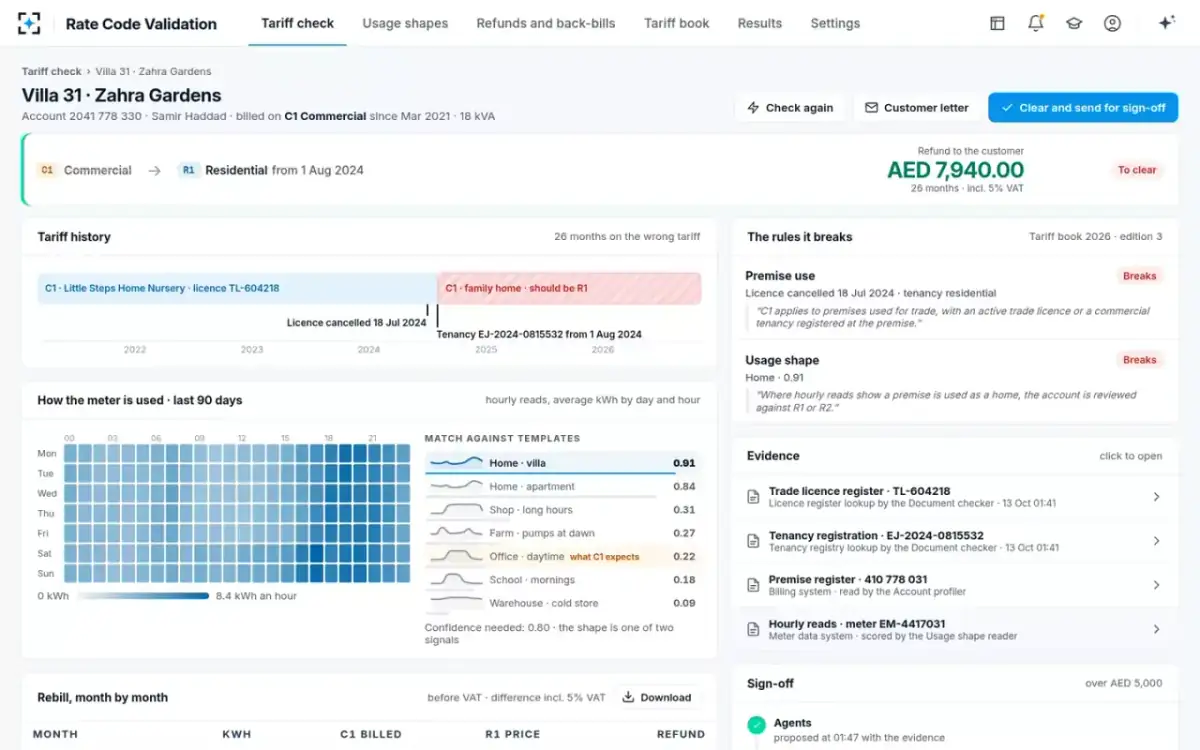Click School mornings sparkline shape

pyautogui.click(x=455, y=579)
